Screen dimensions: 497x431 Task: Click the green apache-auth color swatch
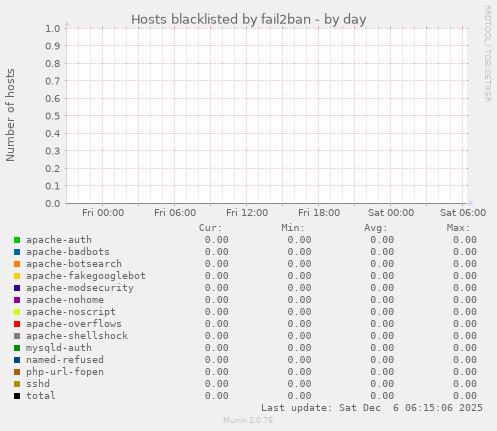[17, 240]
